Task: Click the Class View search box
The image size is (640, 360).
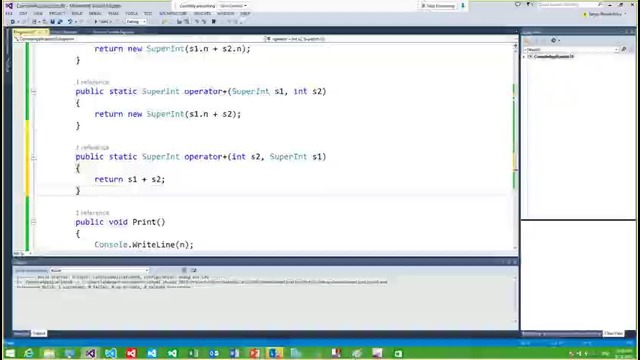Action: [x=571, y=49]
